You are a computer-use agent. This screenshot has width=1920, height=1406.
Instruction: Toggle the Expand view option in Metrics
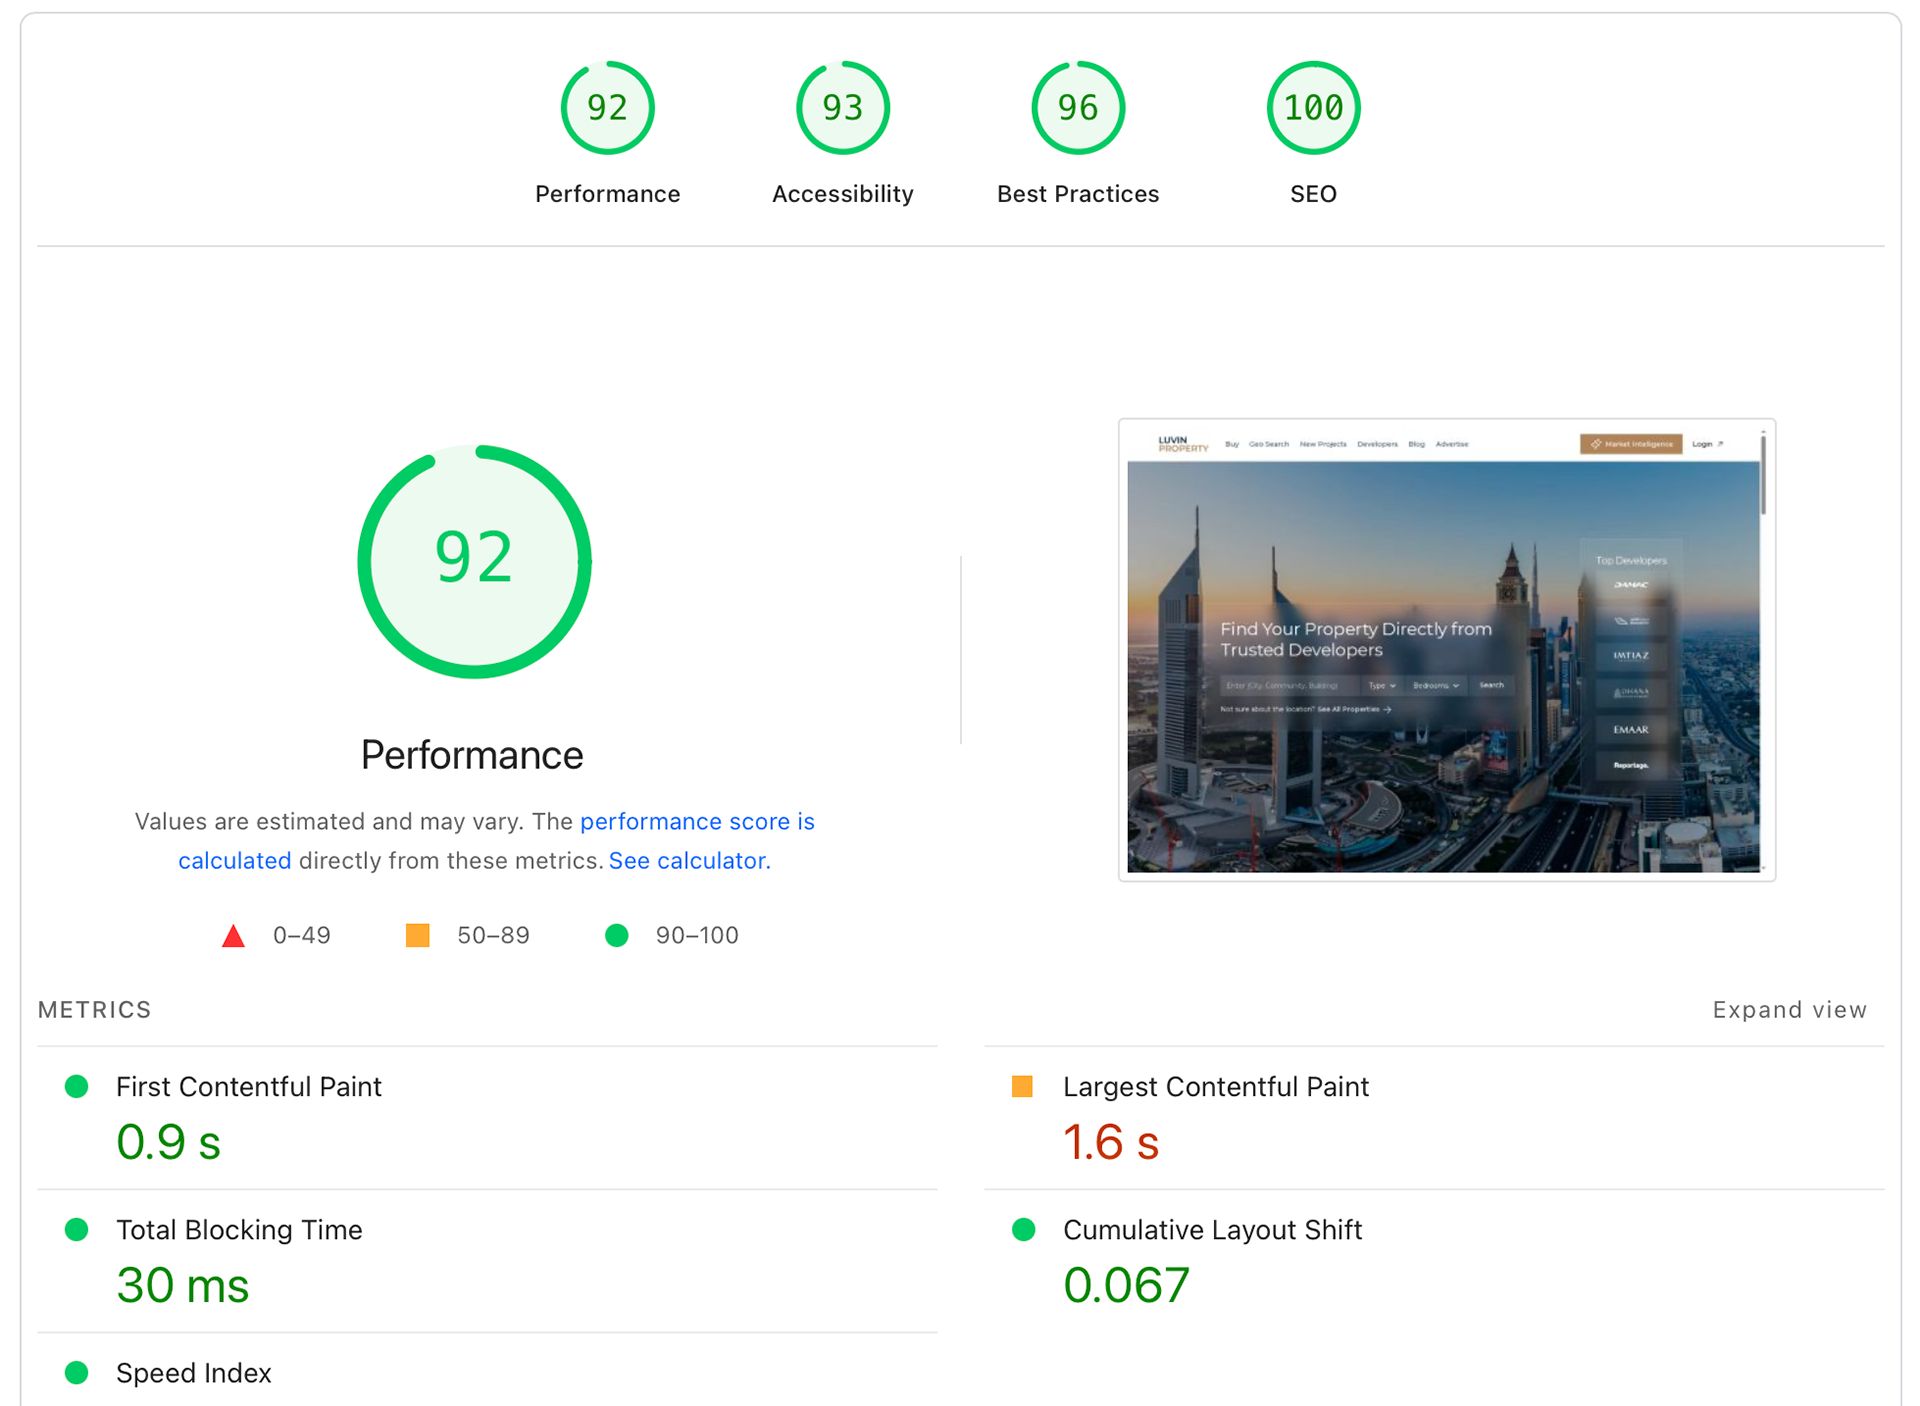click(1788, 1010)
